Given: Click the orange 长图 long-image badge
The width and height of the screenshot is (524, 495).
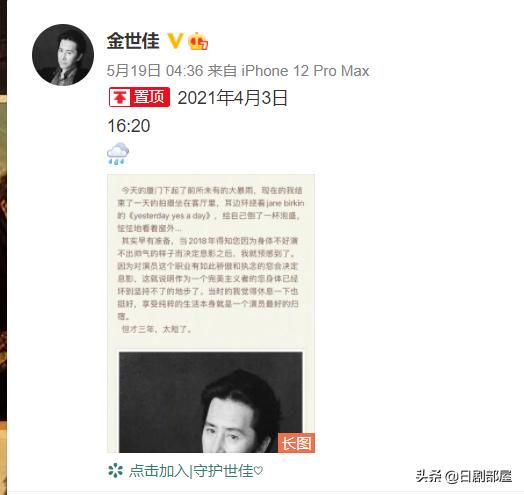Looking at the screenshot, I should click(x=296, y=443).
